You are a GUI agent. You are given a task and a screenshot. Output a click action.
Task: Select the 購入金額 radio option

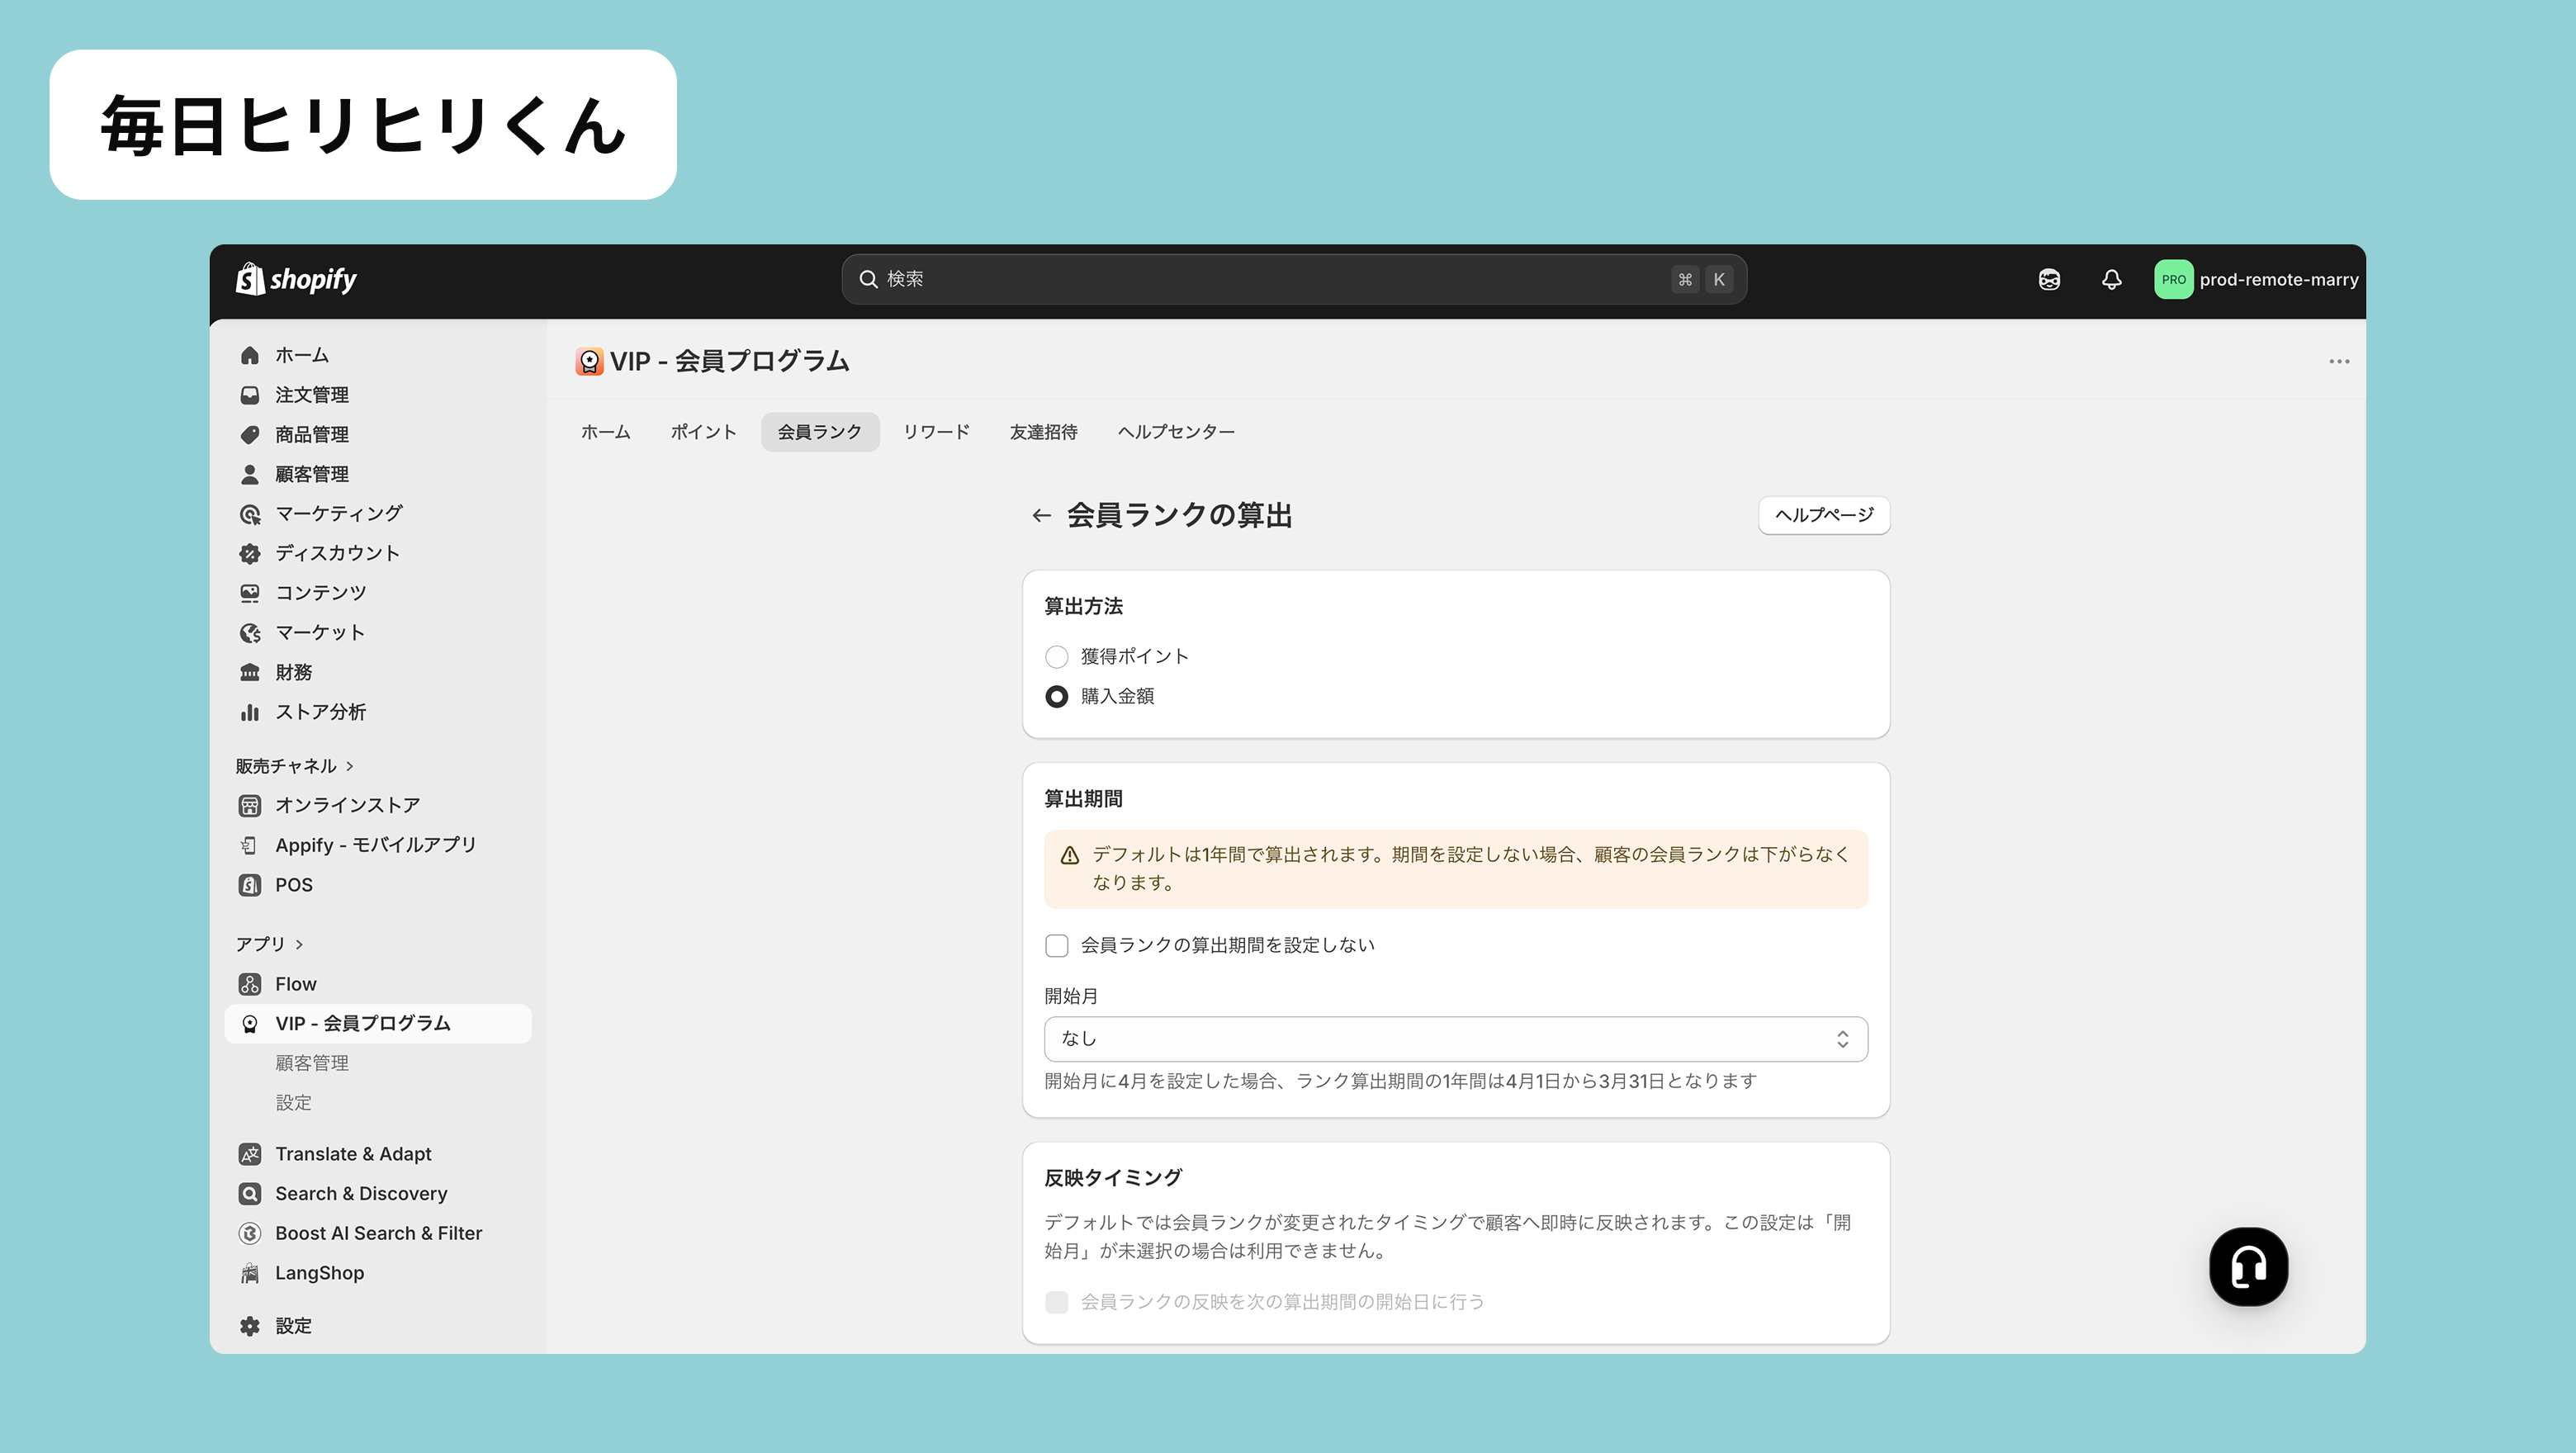[1057, 697]
